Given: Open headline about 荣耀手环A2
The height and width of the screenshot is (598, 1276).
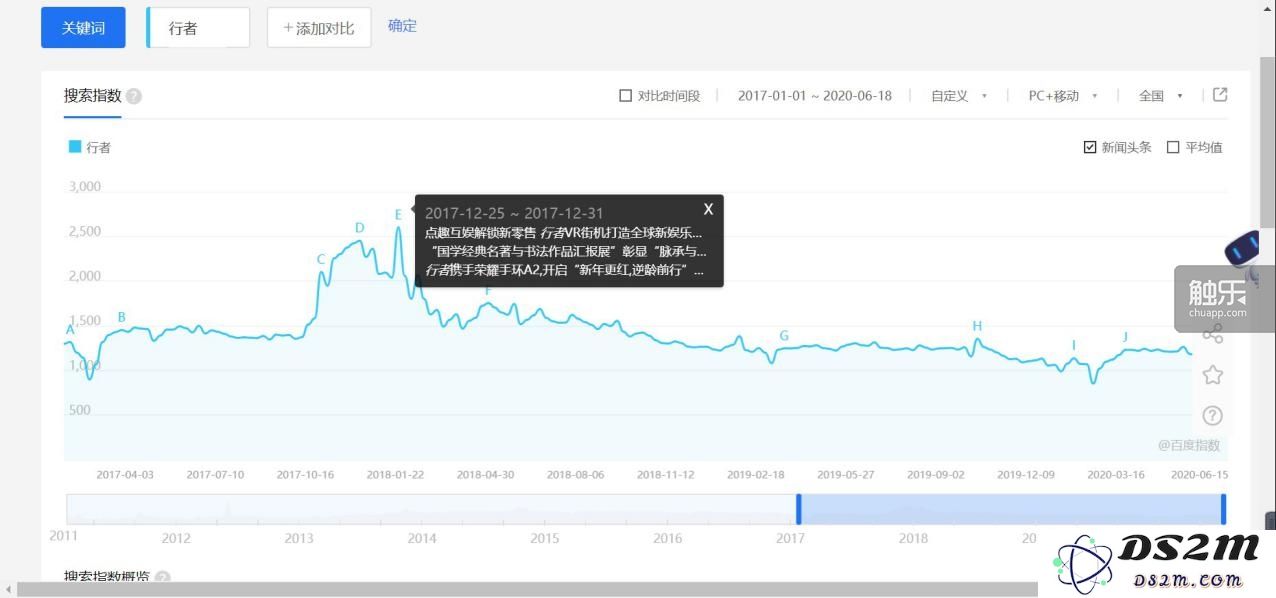Looking at the screenshot, I should [565, 270].
